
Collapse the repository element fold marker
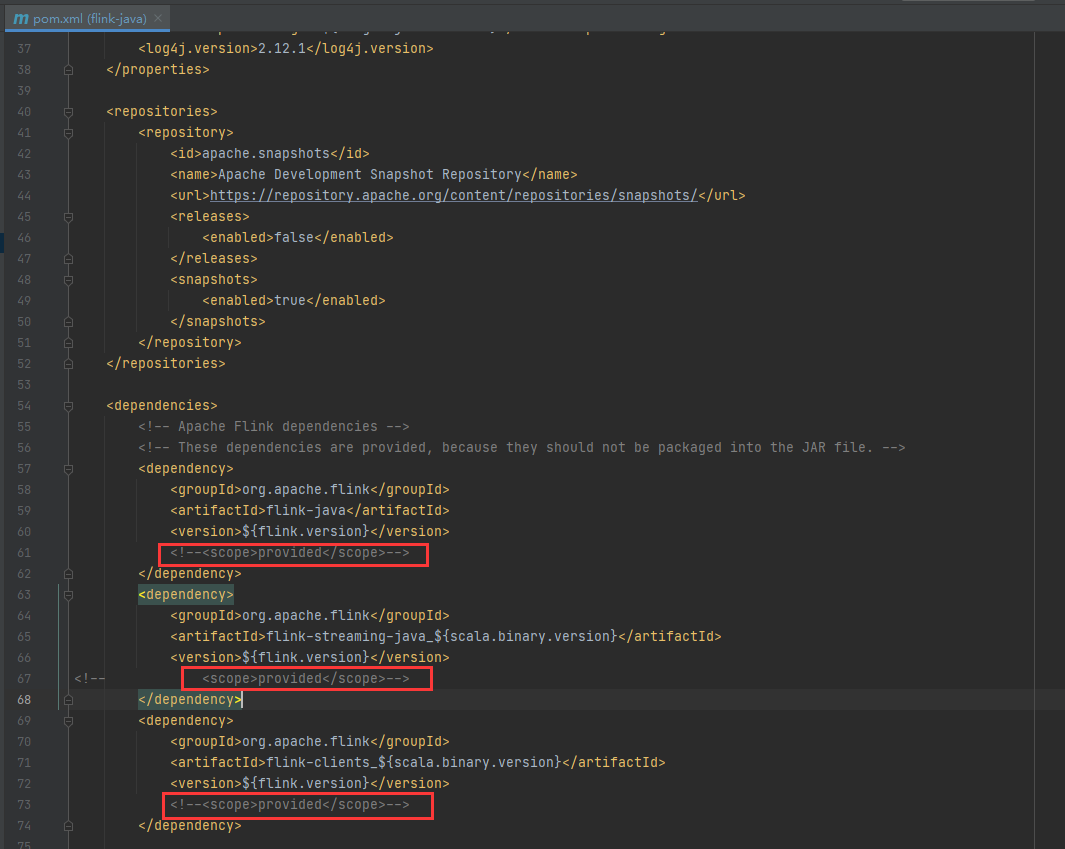[x=66, y=132]
